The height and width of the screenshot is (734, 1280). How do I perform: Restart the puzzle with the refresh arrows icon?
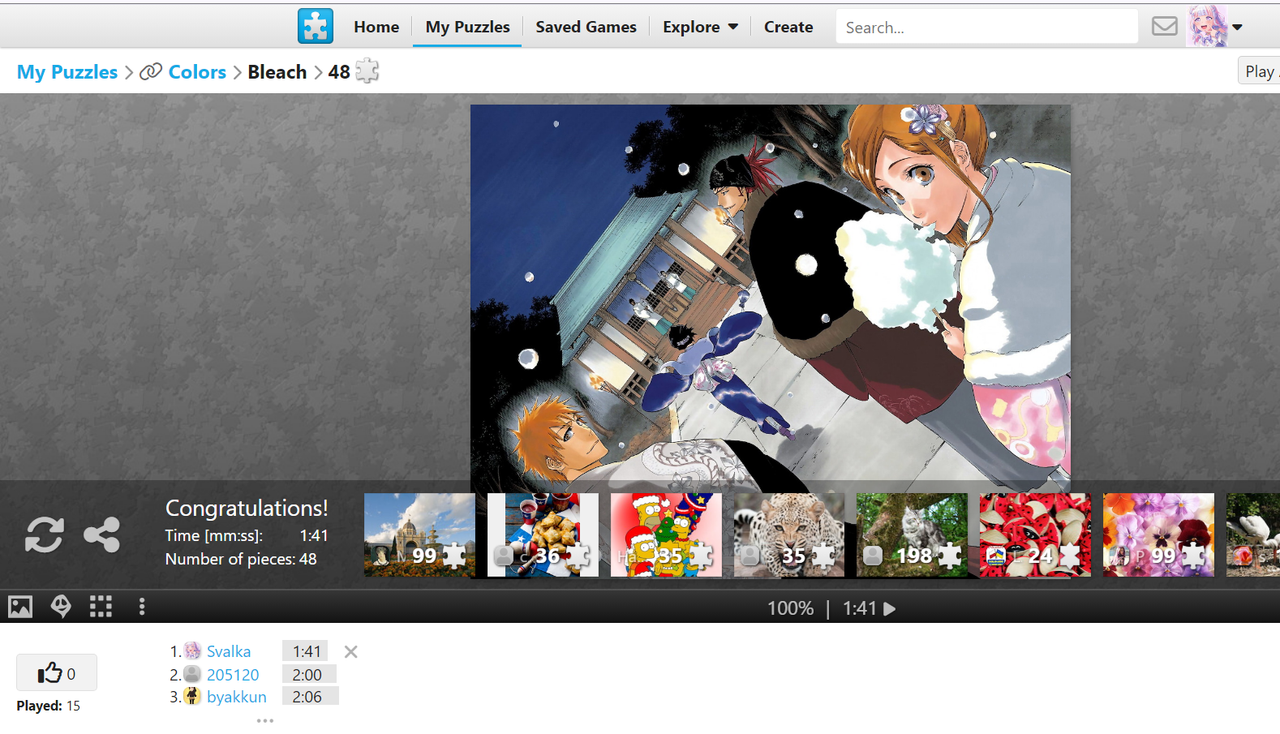[x=44, y=535]
